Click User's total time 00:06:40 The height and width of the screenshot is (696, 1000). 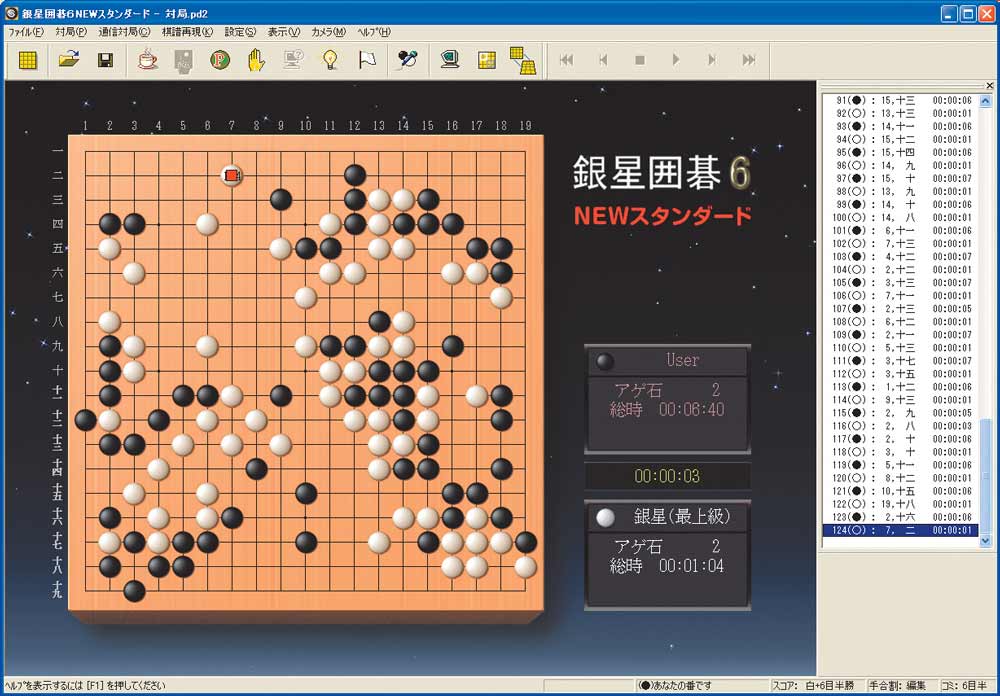[x=691, y=410]
